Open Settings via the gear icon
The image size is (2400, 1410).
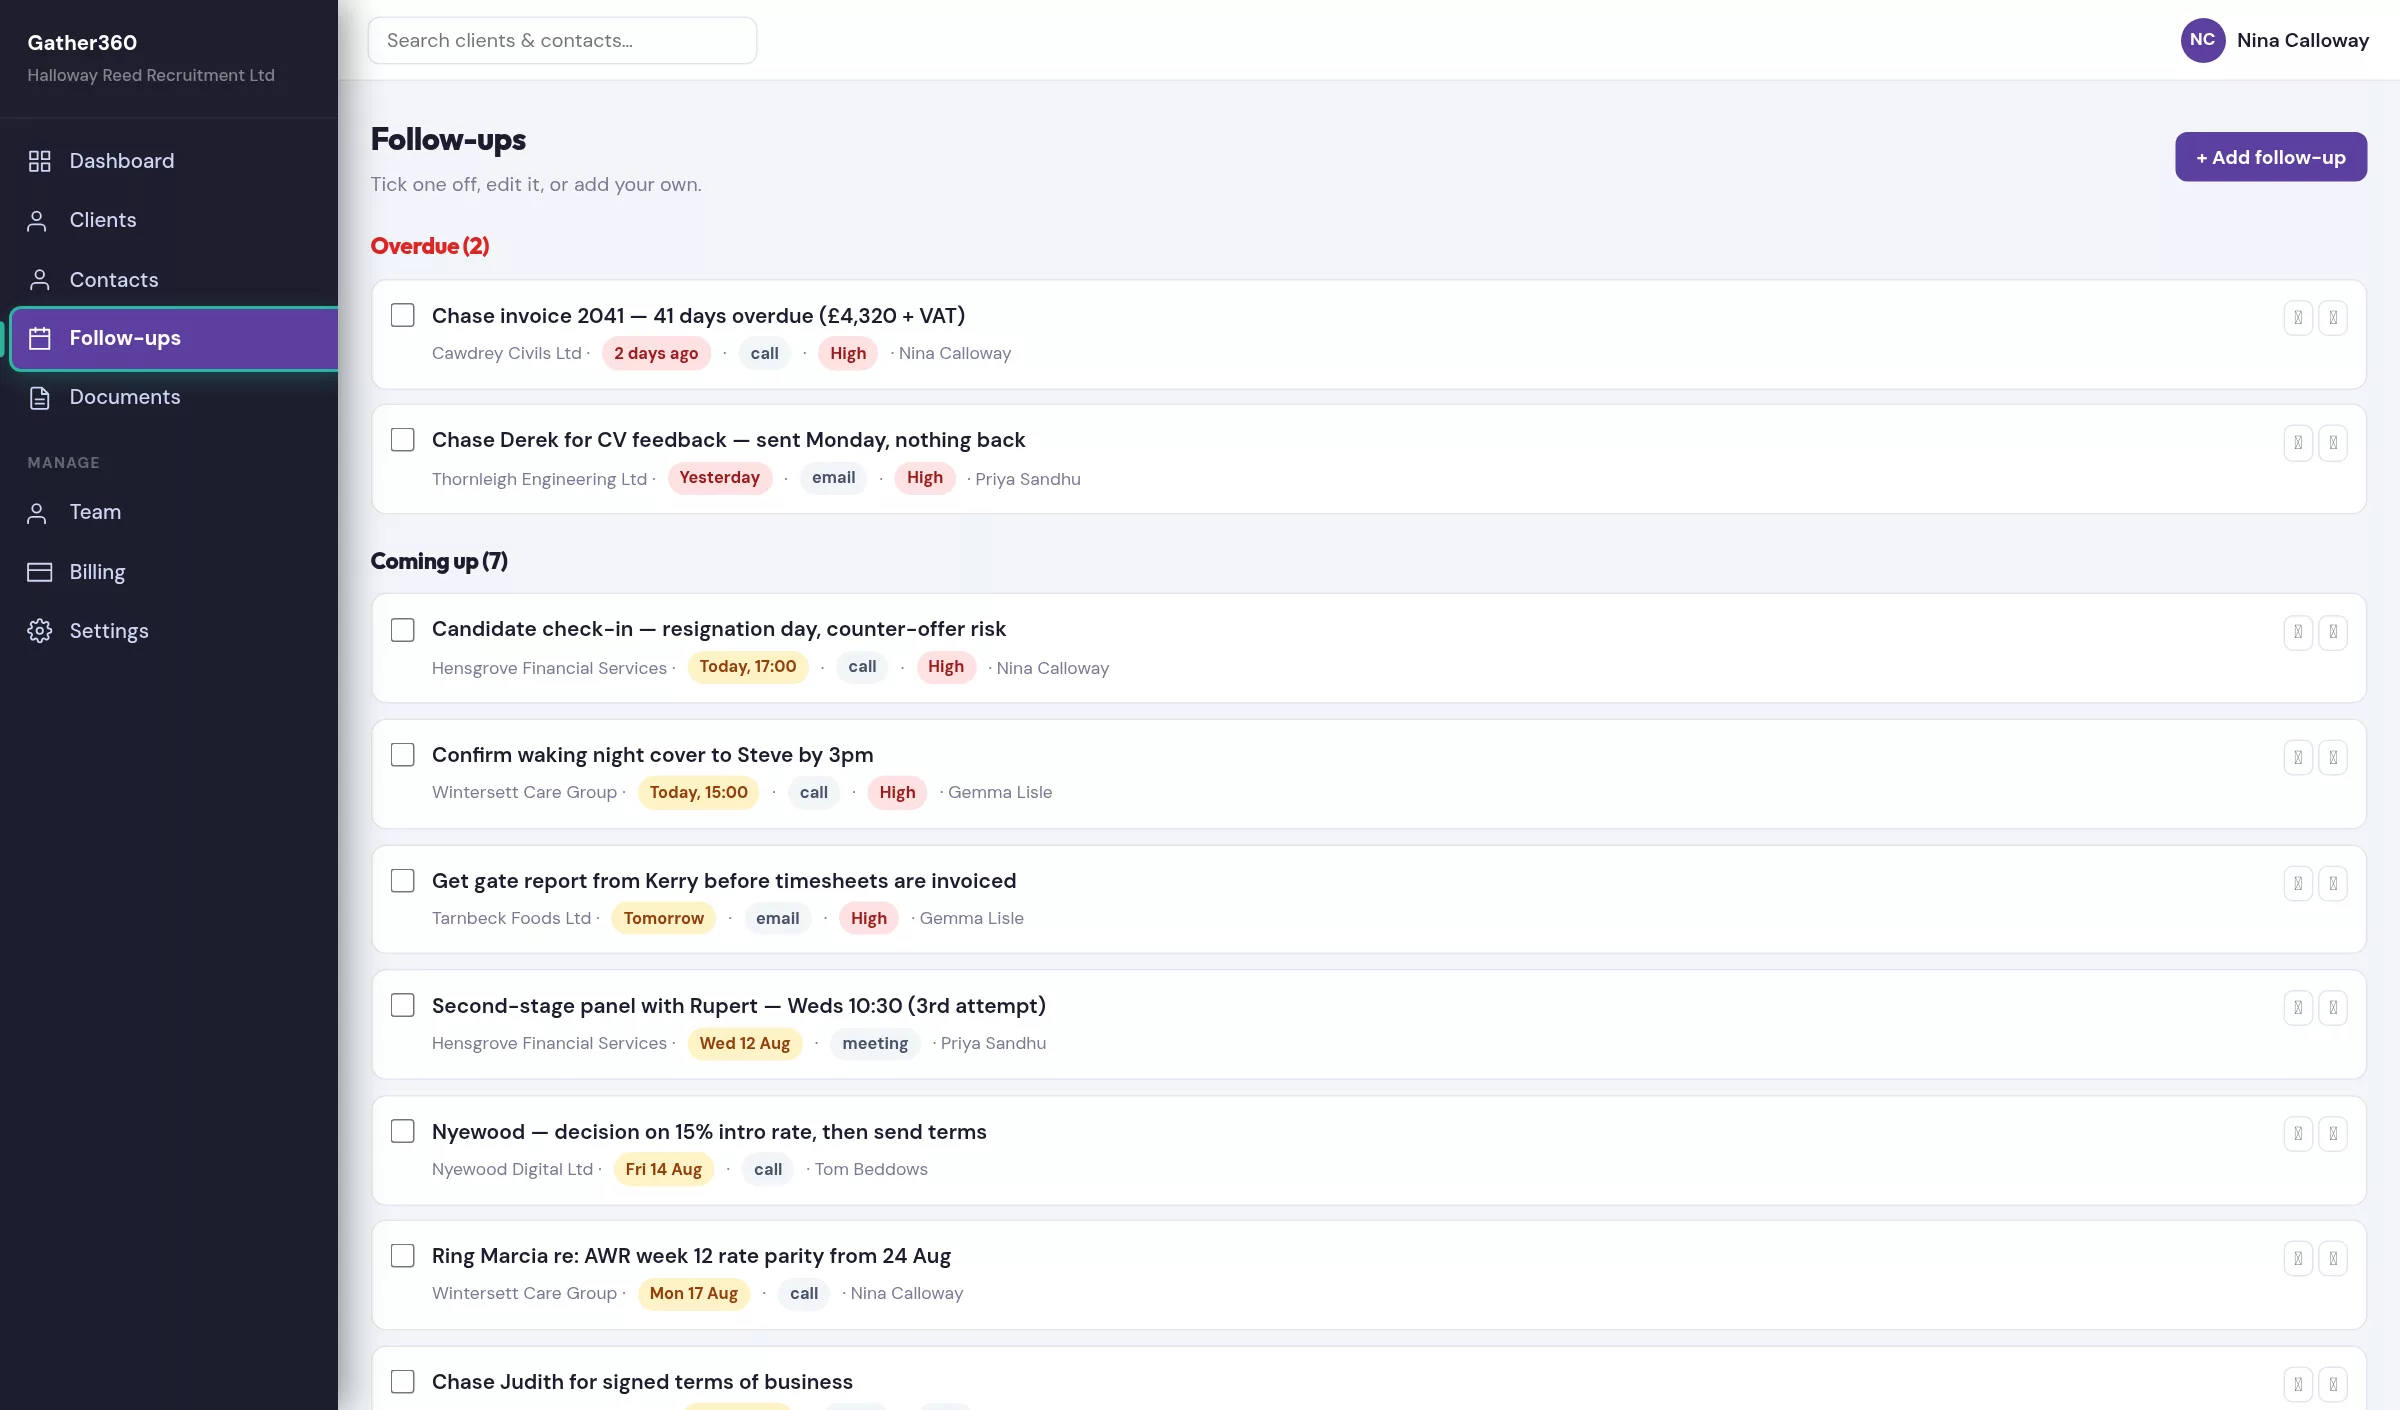[x=39, y=631]
